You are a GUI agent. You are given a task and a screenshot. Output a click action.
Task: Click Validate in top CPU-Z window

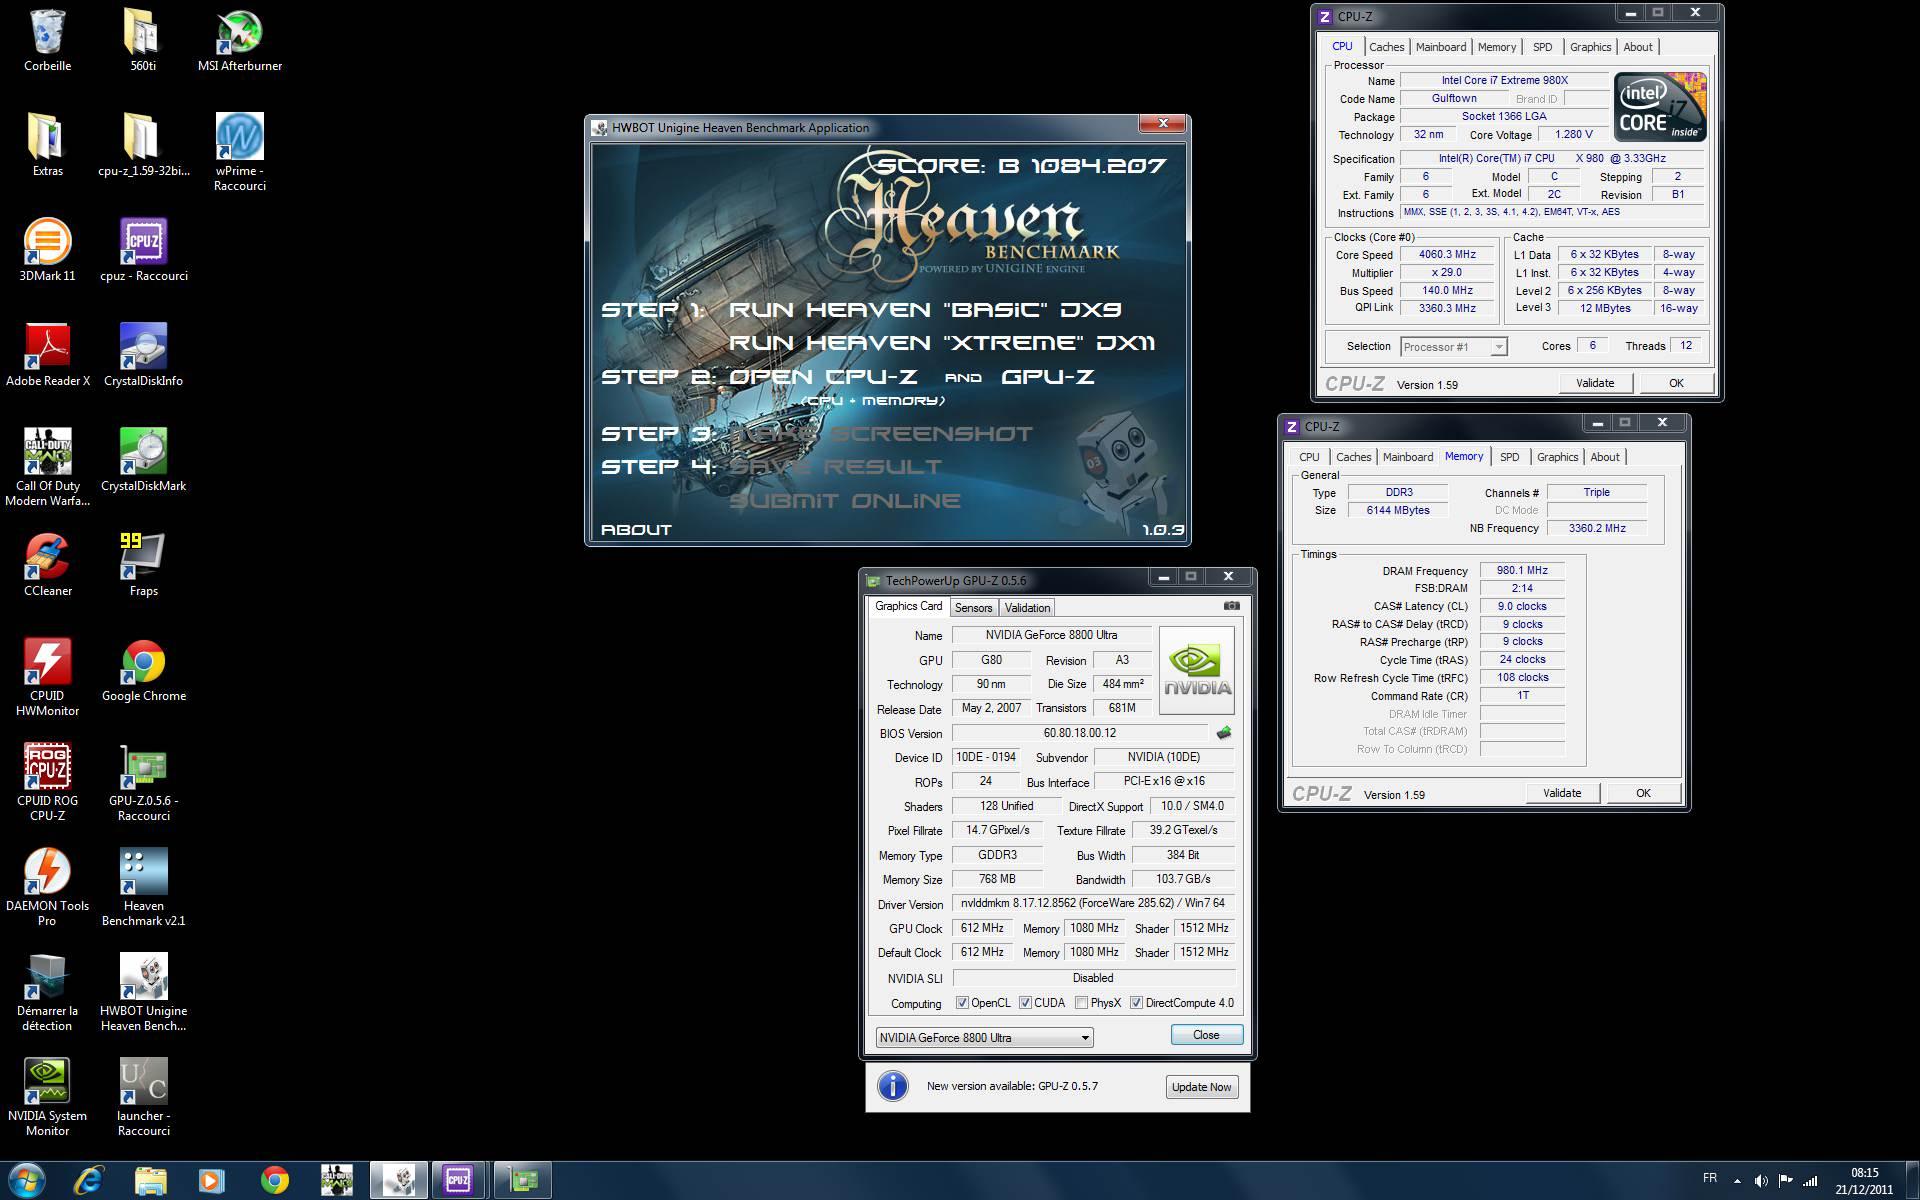[1595, 383]
